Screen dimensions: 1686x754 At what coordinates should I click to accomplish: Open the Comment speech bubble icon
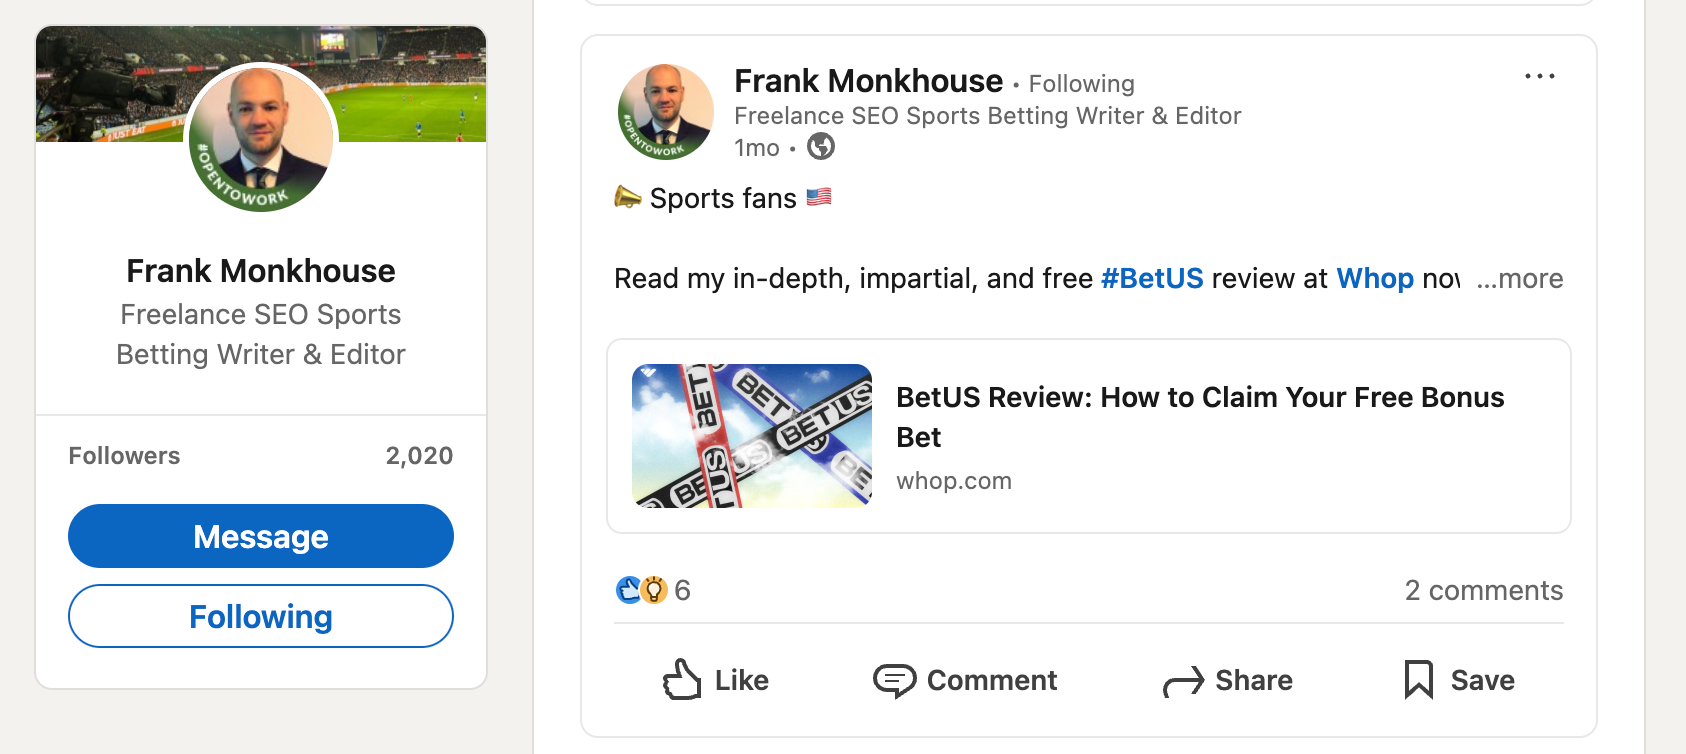(897, 680)
